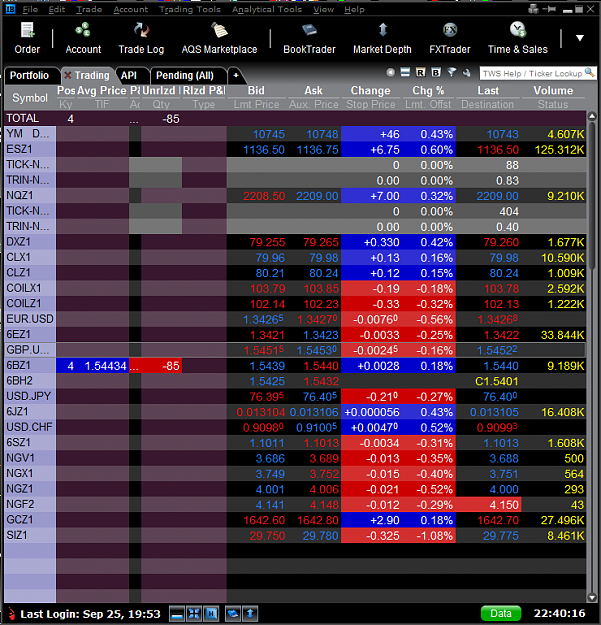The image size is (601, 625).
Task: Select the EUR.USD symbol row
Action: click(x=295, y=319)
